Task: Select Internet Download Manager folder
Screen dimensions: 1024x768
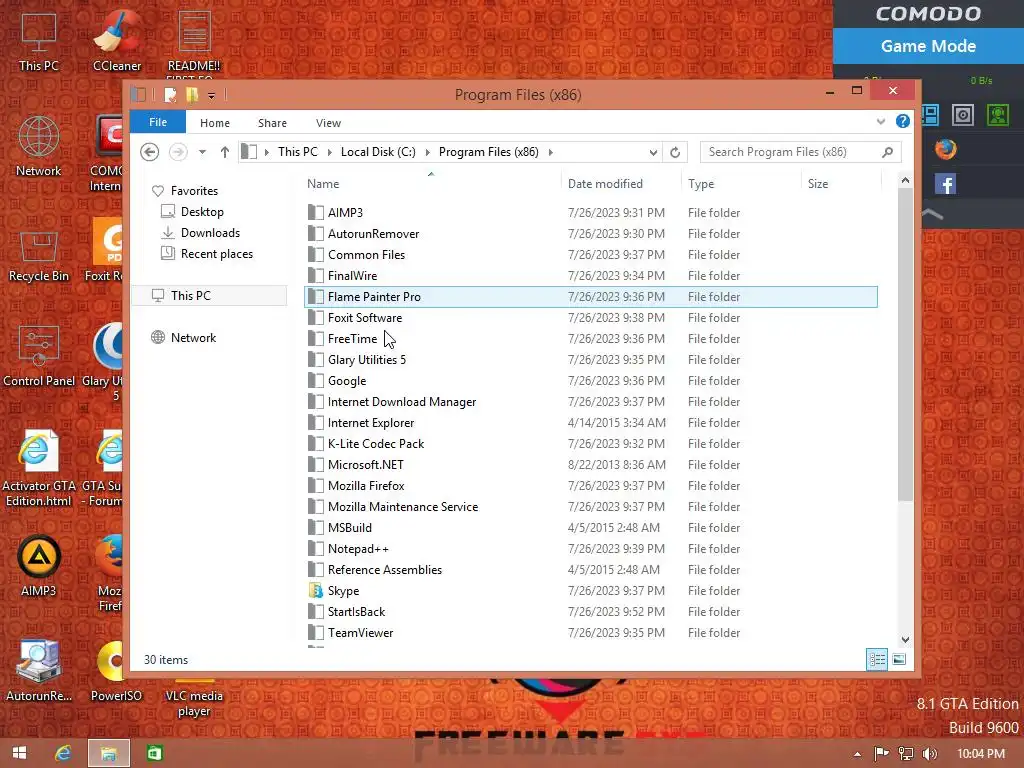Action: point(591,402)
